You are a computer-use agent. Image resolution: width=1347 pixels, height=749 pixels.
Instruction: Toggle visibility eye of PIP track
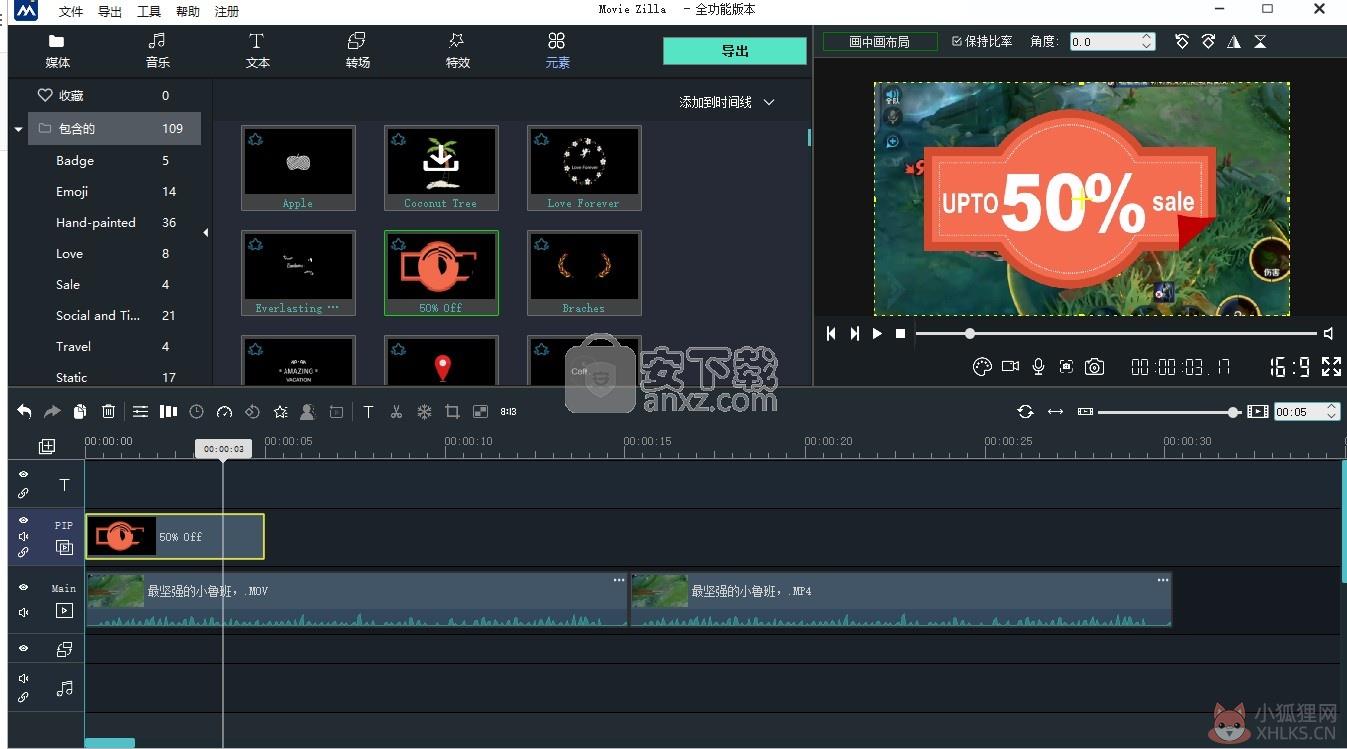23,520
